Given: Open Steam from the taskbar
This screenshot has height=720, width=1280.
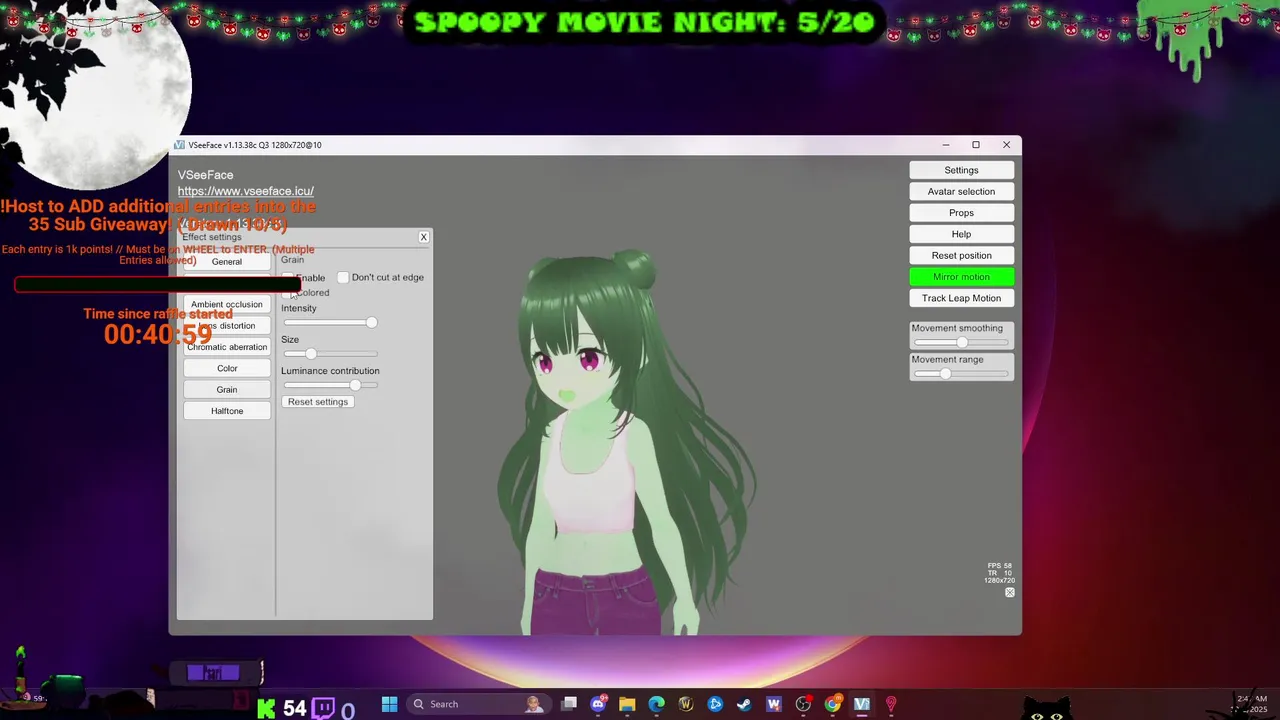Looking at the screenshot, I should (744, 704).
